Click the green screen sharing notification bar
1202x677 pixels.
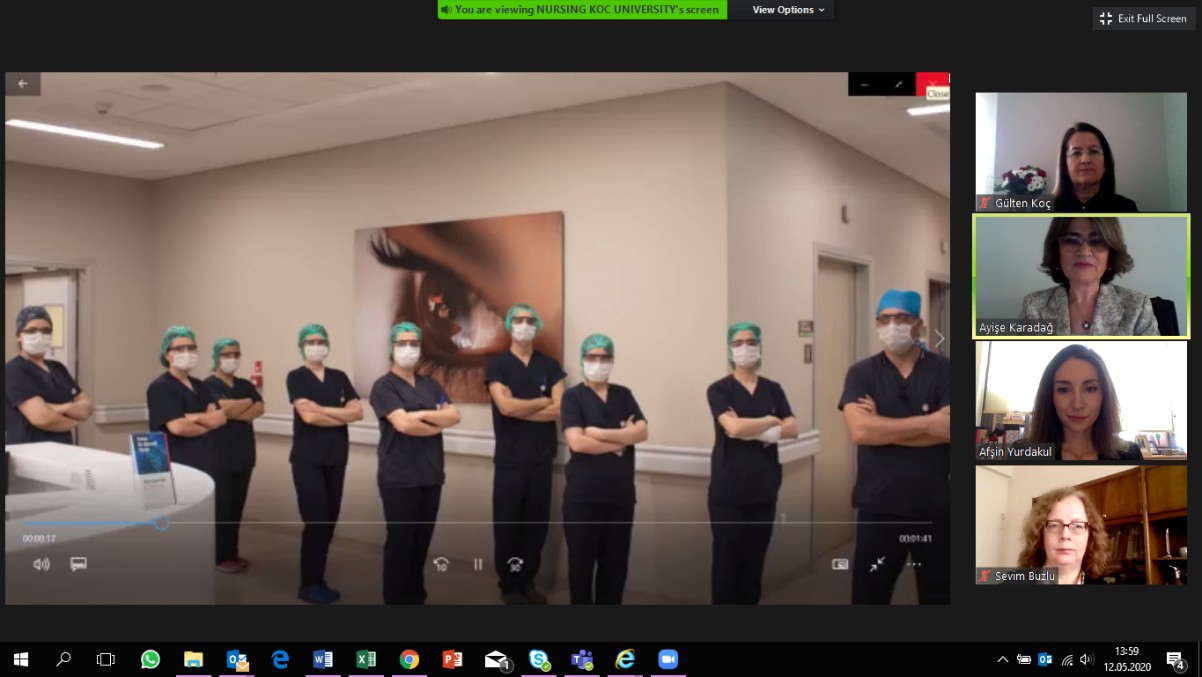pyautogui.click(x=582, y=10)
